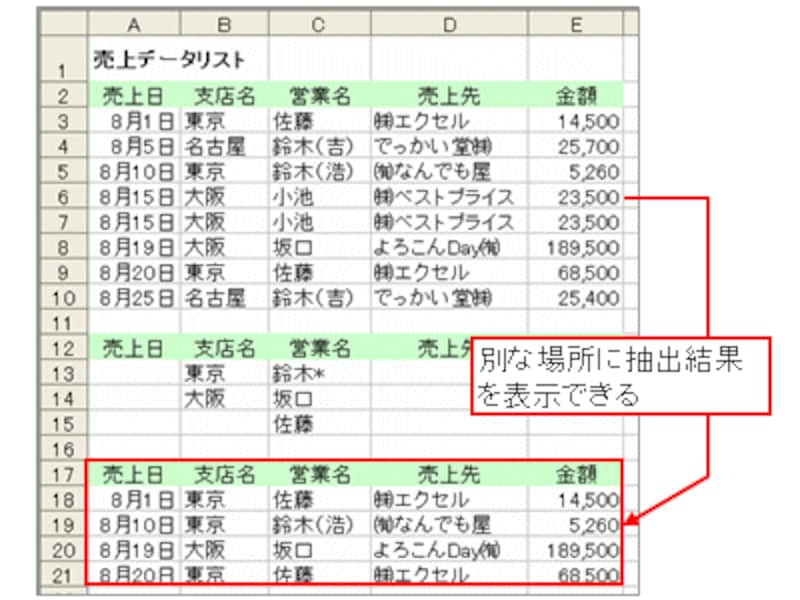Select 名古屋 cell in row 4
This screenshot has width=800, height=600.
[x=224, y=146]
